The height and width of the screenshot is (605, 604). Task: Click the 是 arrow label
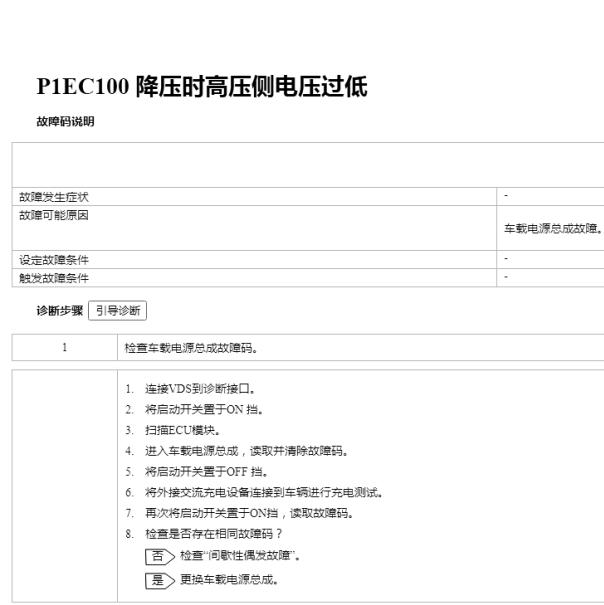coord(160,581)
